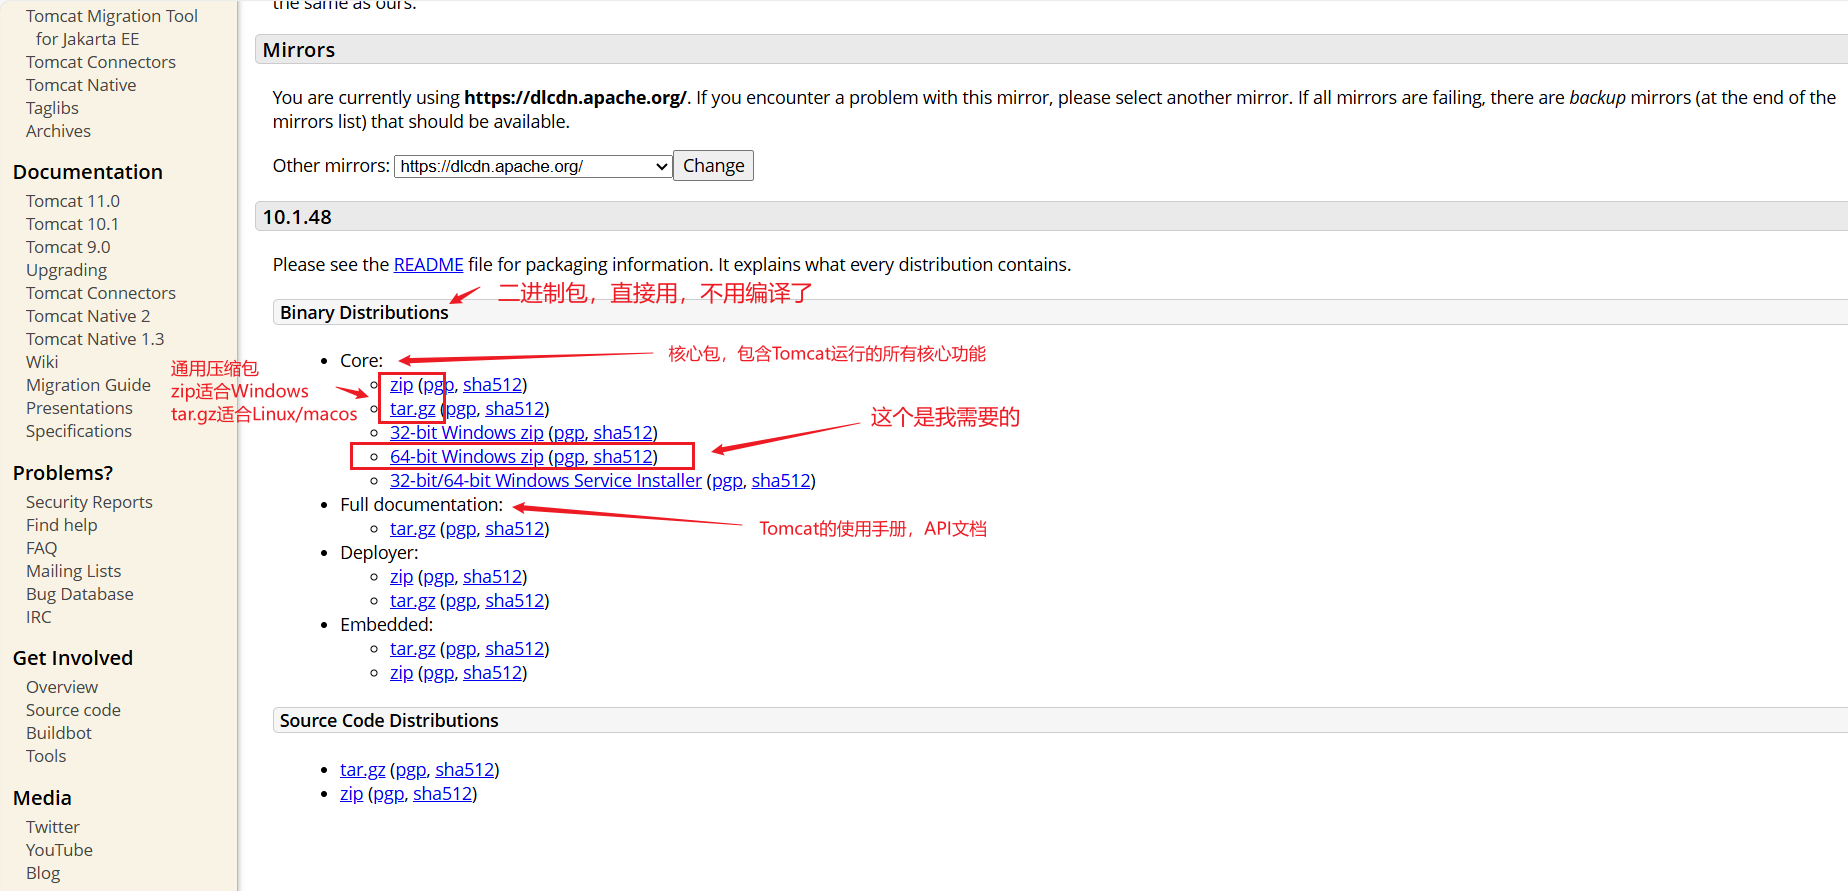Open sha512 for 64-bit Windows zip
Viewport: 1848px width, 891px height.
(x=623, y=457)
